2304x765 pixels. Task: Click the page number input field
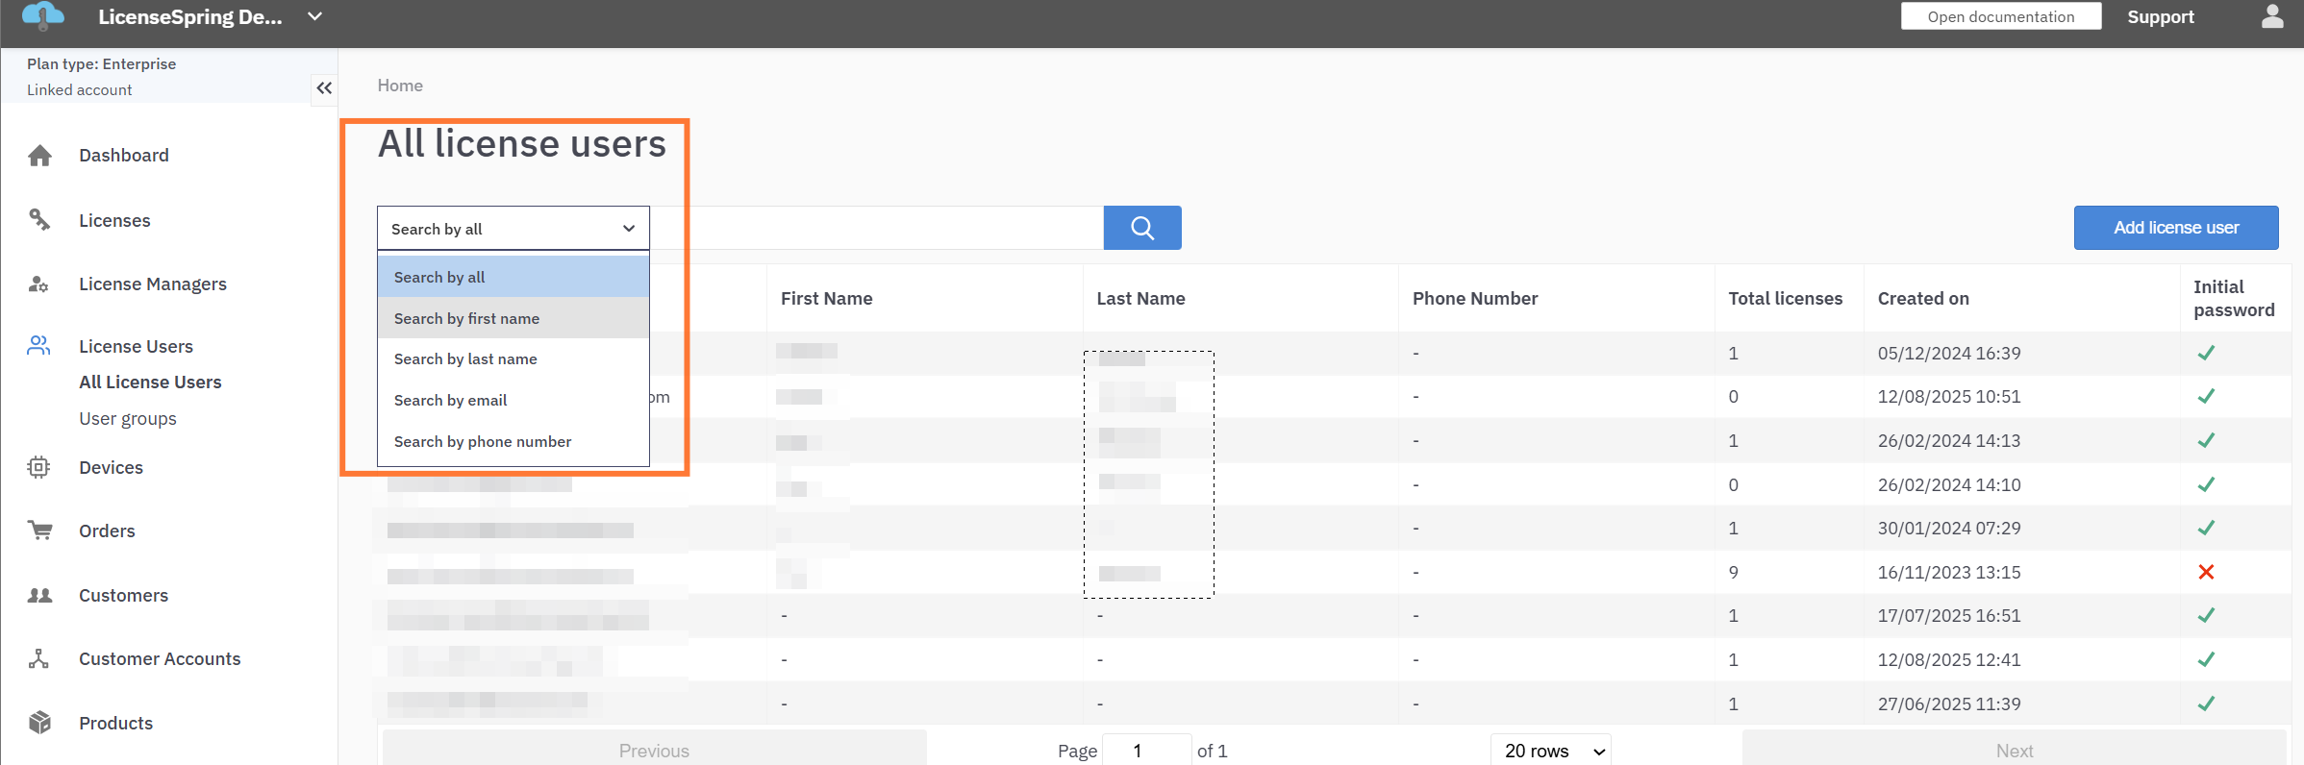click(1146, 750)
